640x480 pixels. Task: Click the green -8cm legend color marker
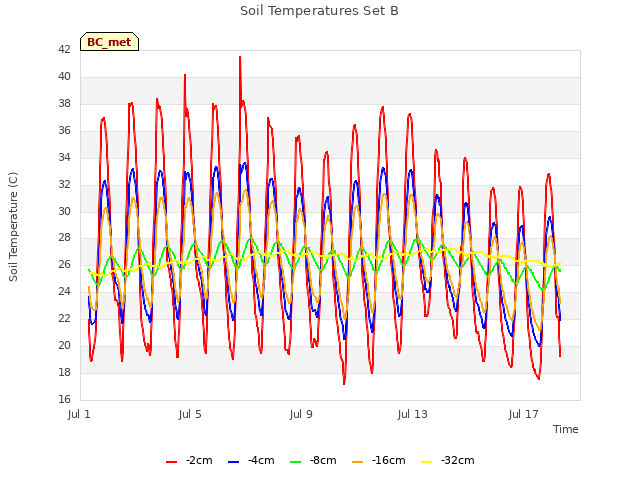tap(296, 462)
